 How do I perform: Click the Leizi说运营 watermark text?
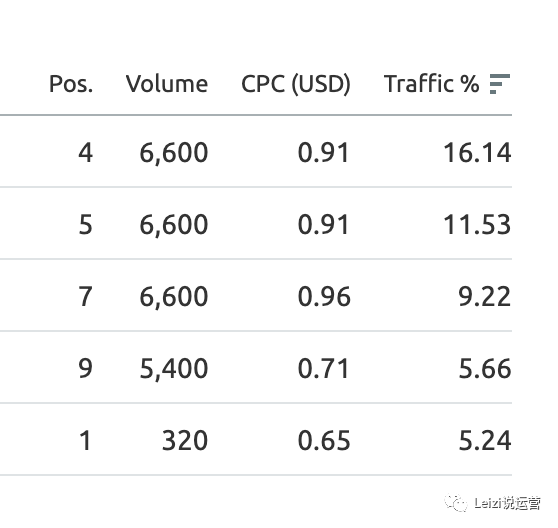[x=507, y=503]
